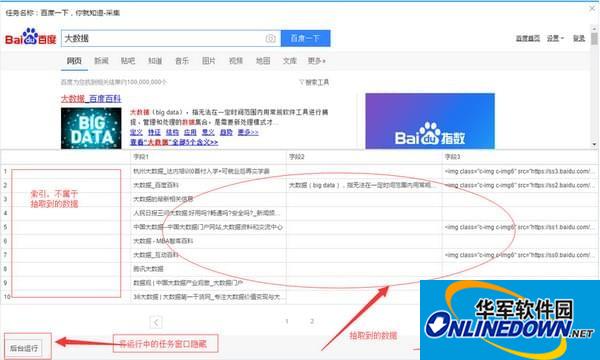Click the 字段3 column header
This screenshot has width=600, height=360.
(520, 157)
